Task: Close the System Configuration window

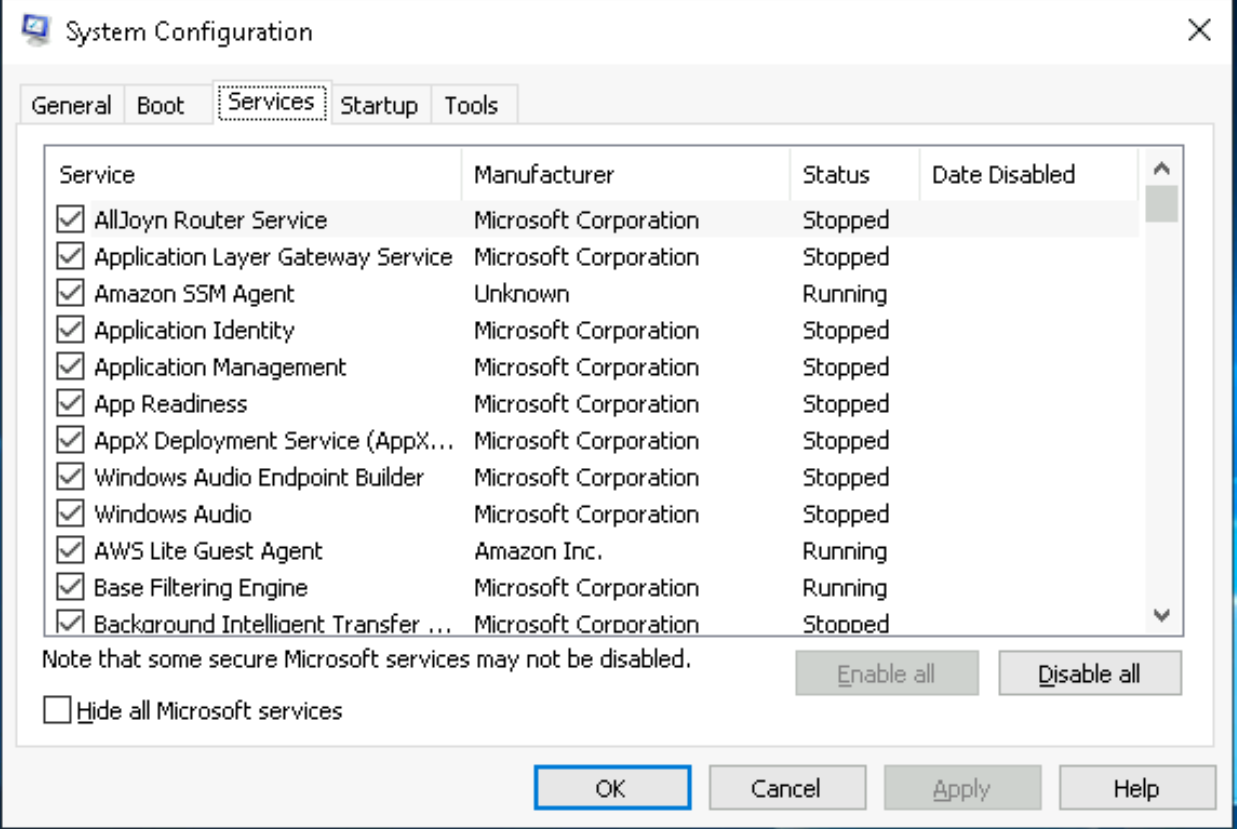Action: (x=1199, y=30)
